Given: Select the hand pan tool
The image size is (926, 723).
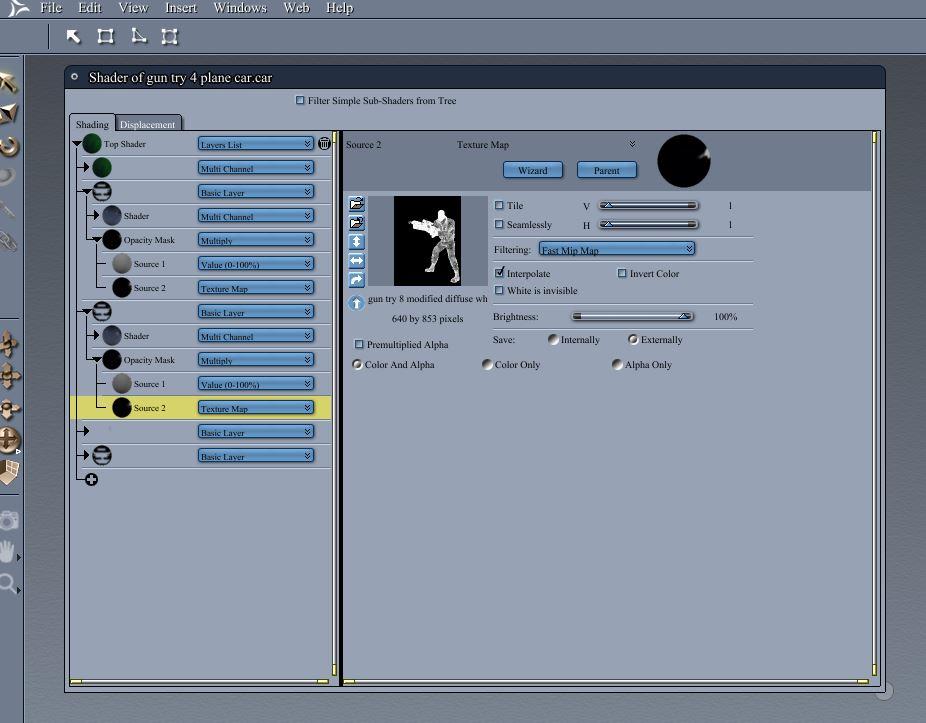Looking at the screenshot, I should click(x=7, y=551).
